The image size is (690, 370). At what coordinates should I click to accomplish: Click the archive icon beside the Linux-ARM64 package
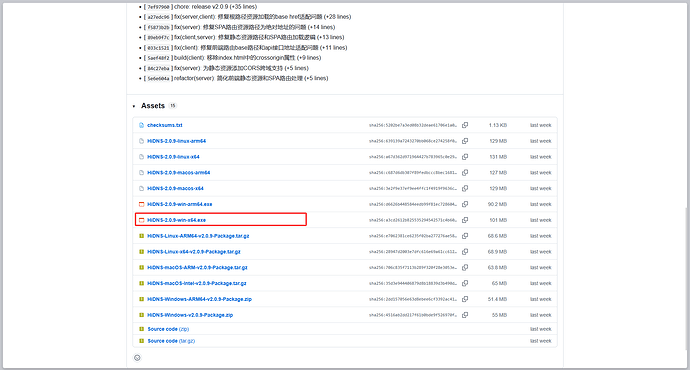click(141, 236)
